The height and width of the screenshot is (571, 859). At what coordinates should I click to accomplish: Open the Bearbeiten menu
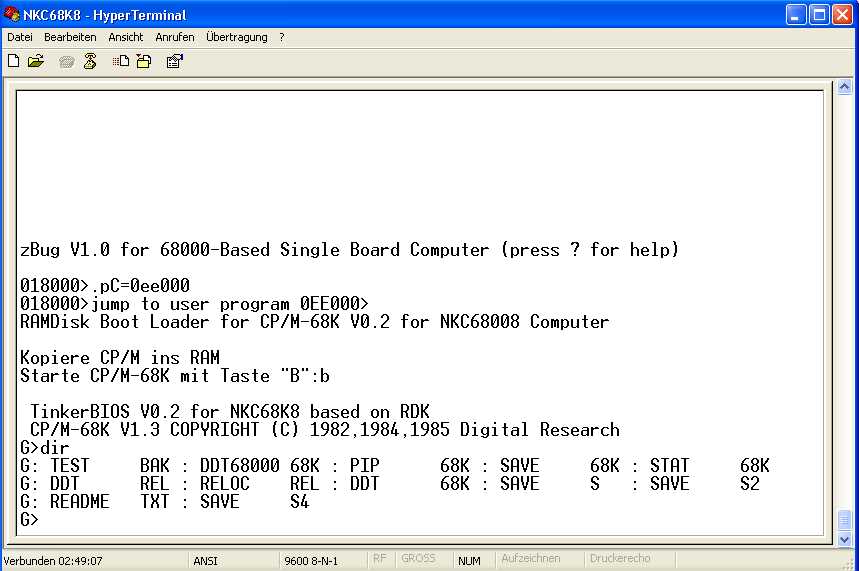click(70, 37)
